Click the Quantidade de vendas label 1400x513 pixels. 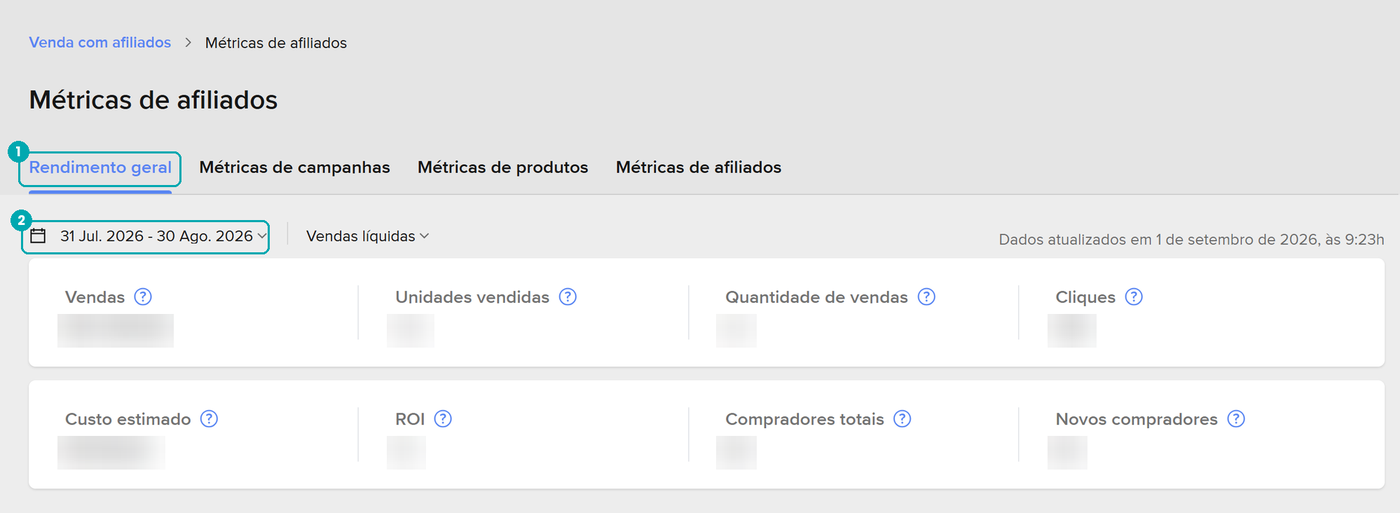point(817,297)
